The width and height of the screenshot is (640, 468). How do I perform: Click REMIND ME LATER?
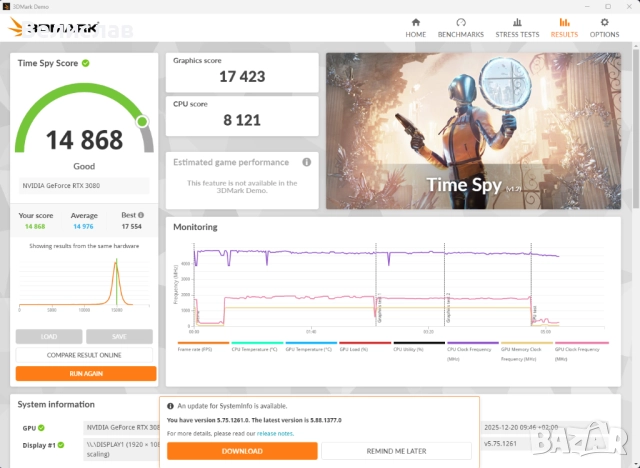396,451
